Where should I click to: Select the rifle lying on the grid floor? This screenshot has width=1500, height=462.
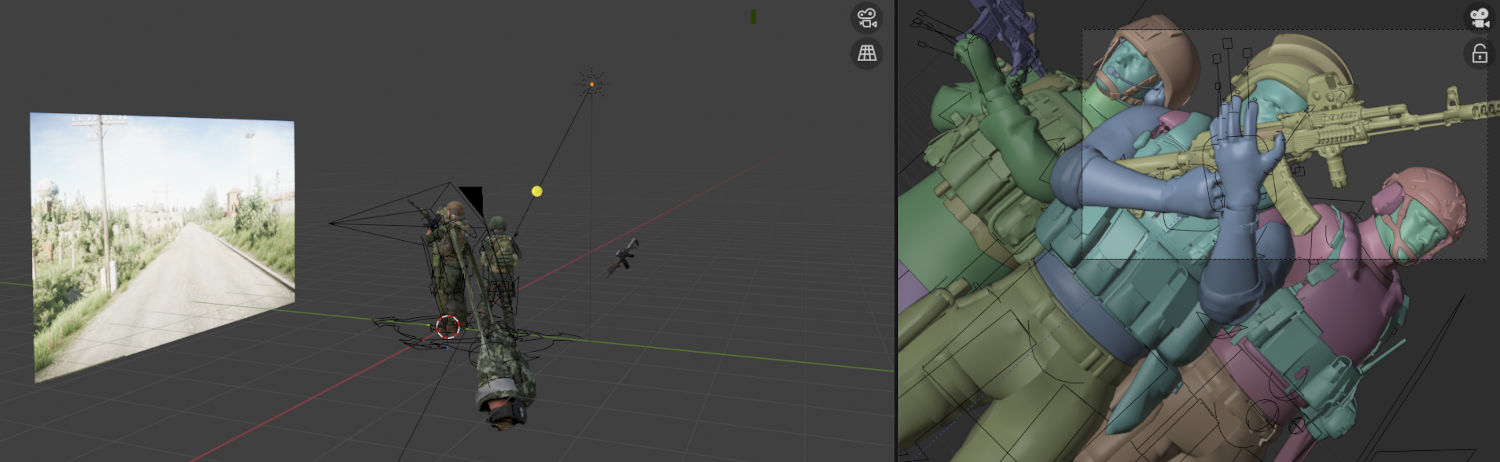(622, 256)
